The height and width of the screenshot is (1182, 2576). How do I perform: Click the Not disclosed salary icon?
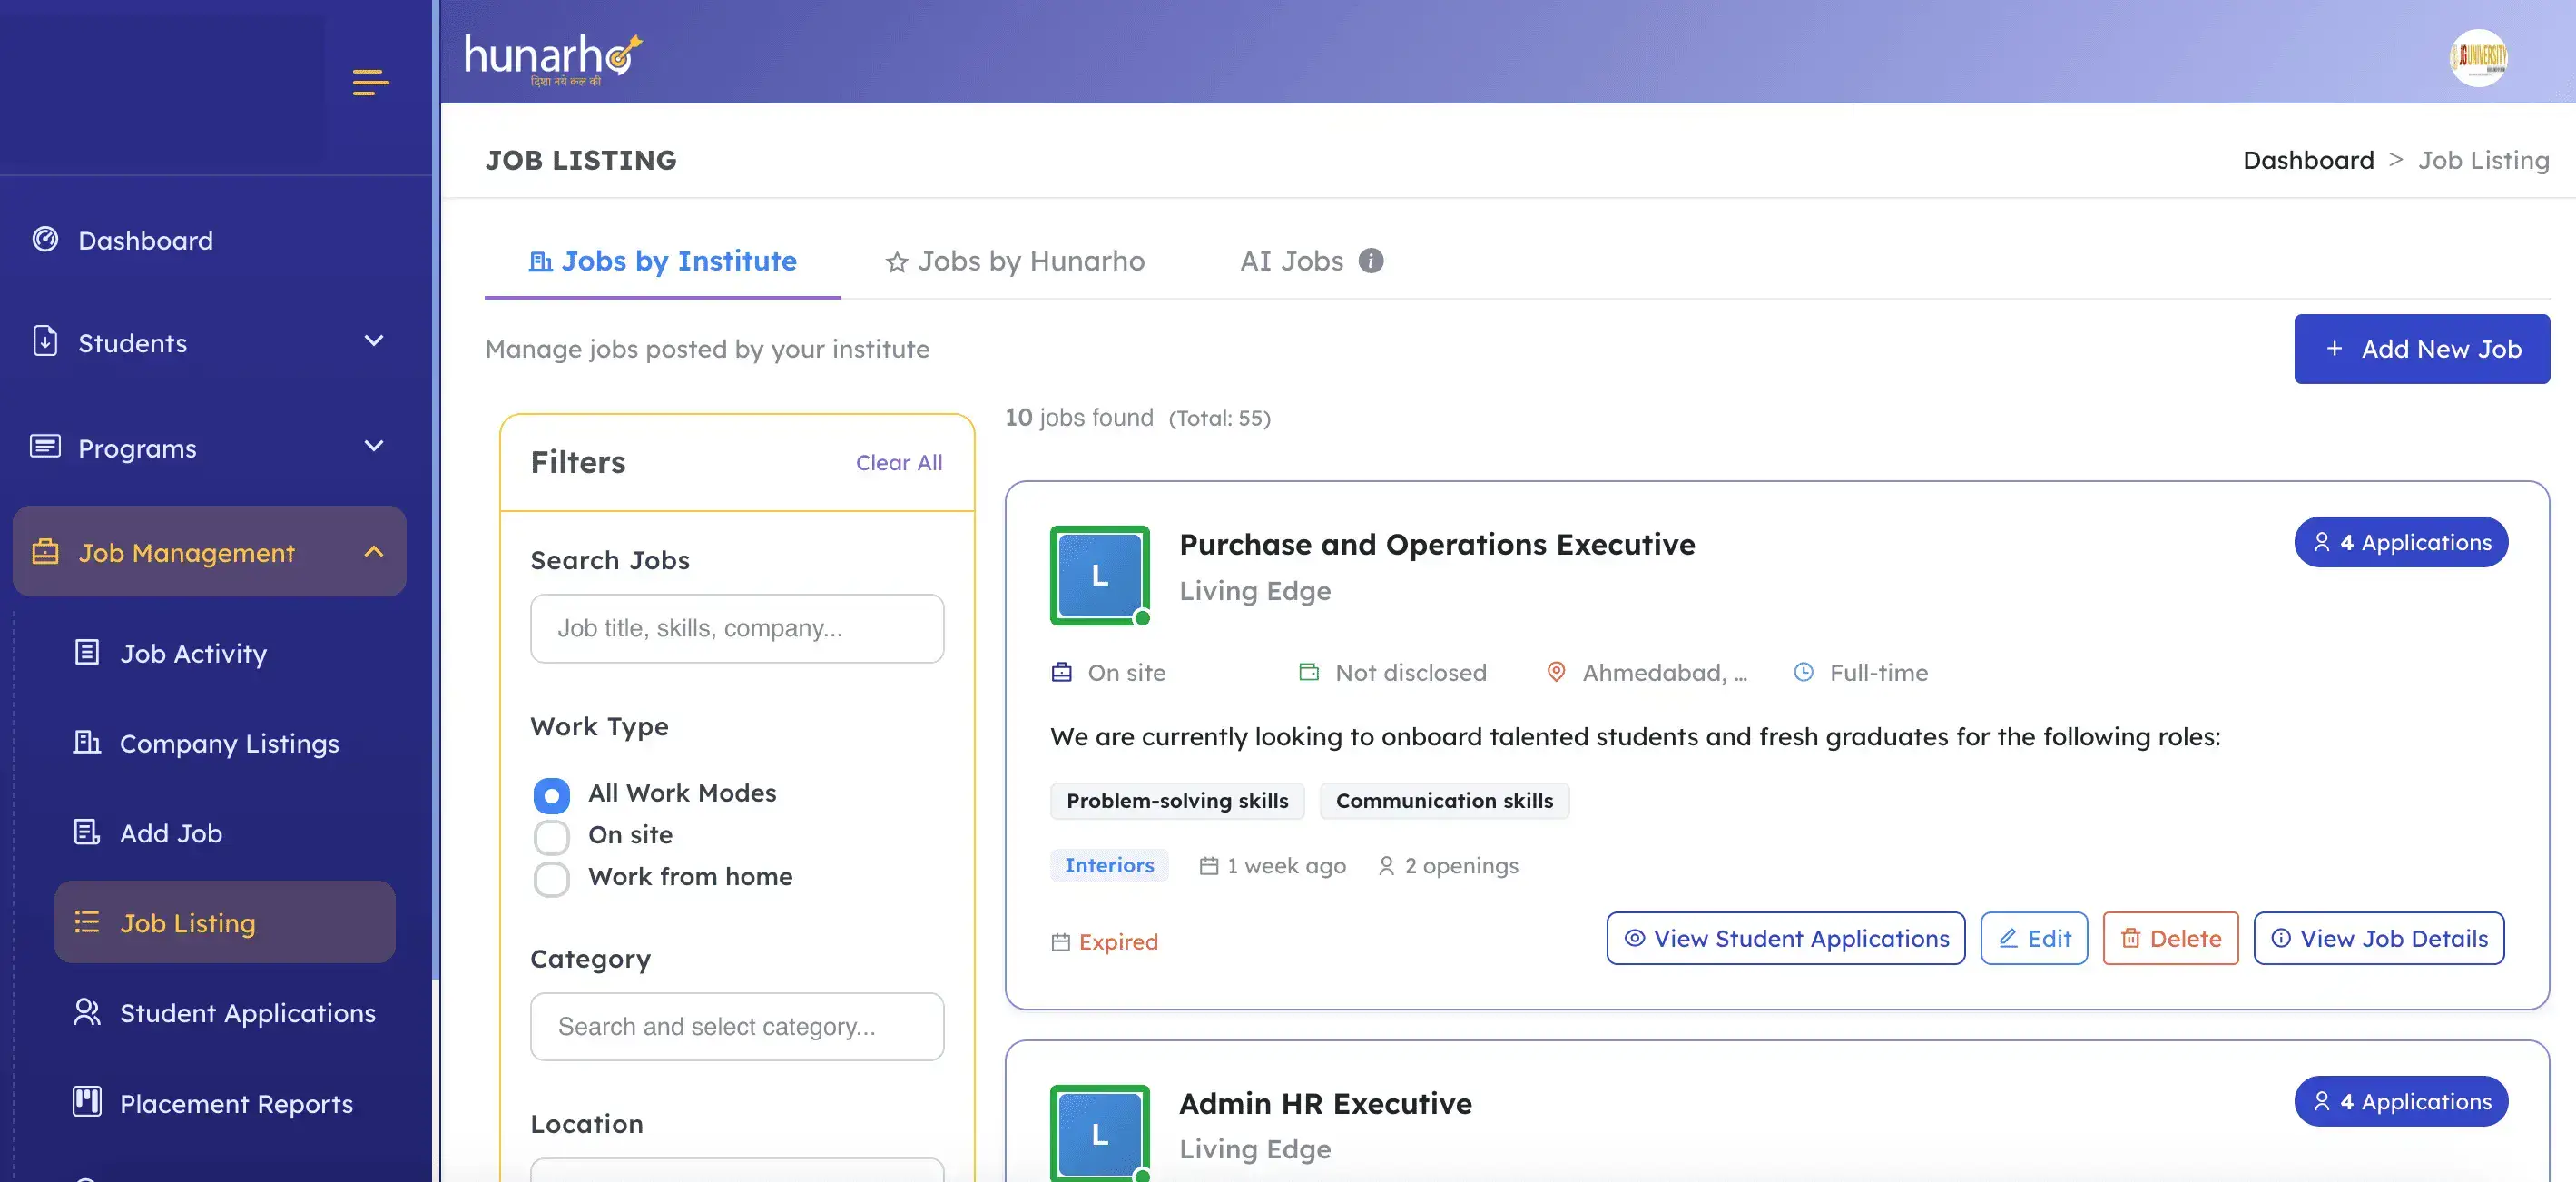(x=1309, y=672)
